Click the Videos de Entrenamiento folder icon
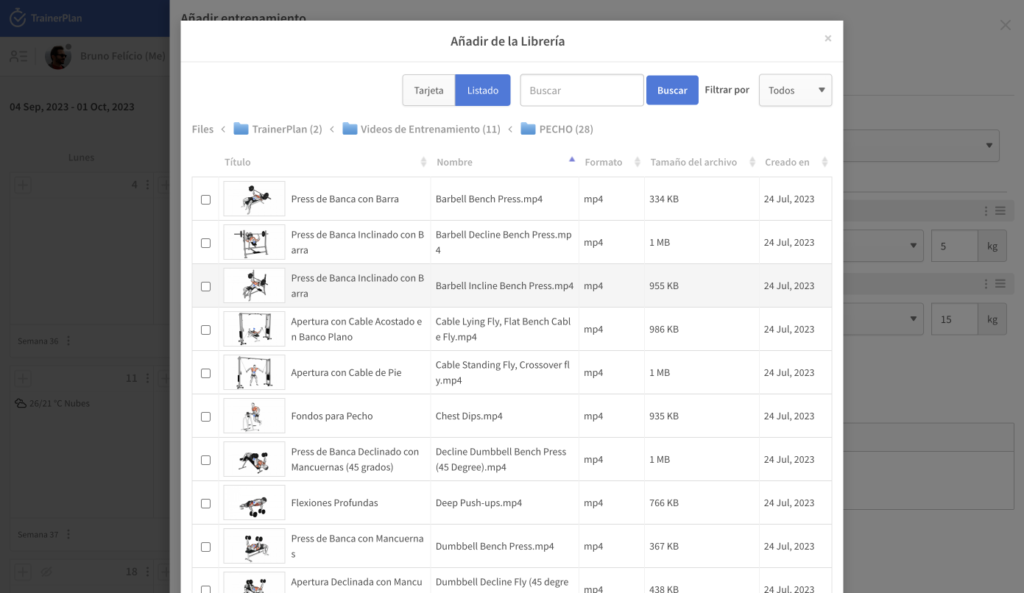 tap(350, 129)
